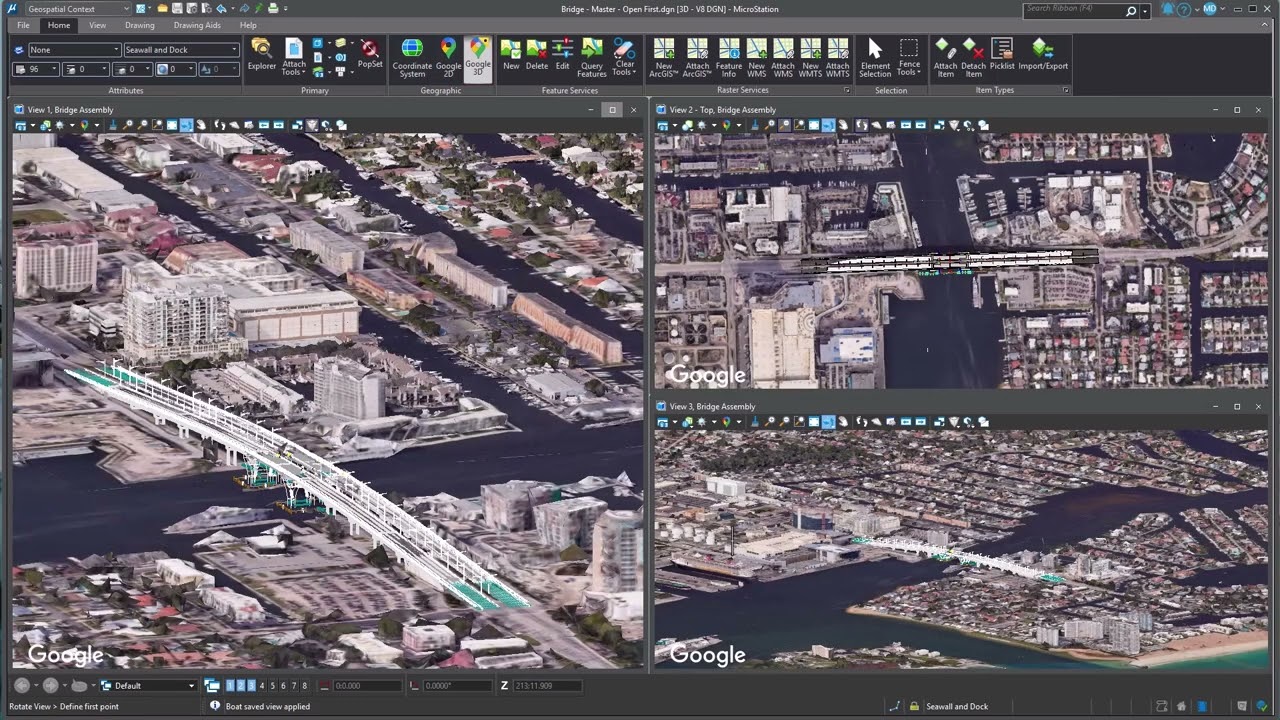
Task: Switch to the Help ribbon tab
Action: 248,25
